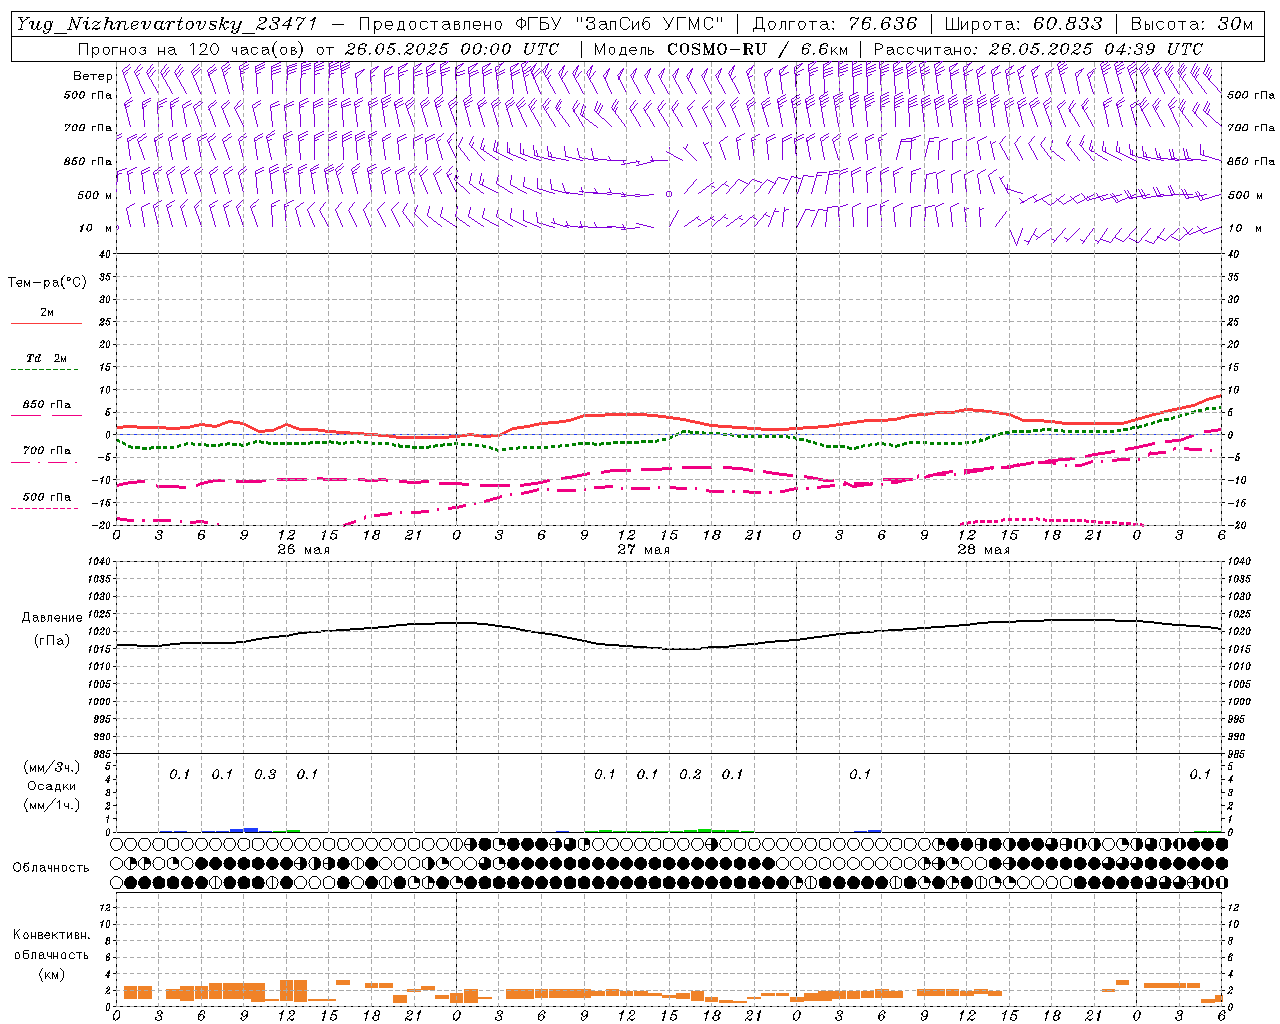This screenshot has width=1280, height=1024.
Task: Click the red '2м' legend line
Action: click(47, 324)
